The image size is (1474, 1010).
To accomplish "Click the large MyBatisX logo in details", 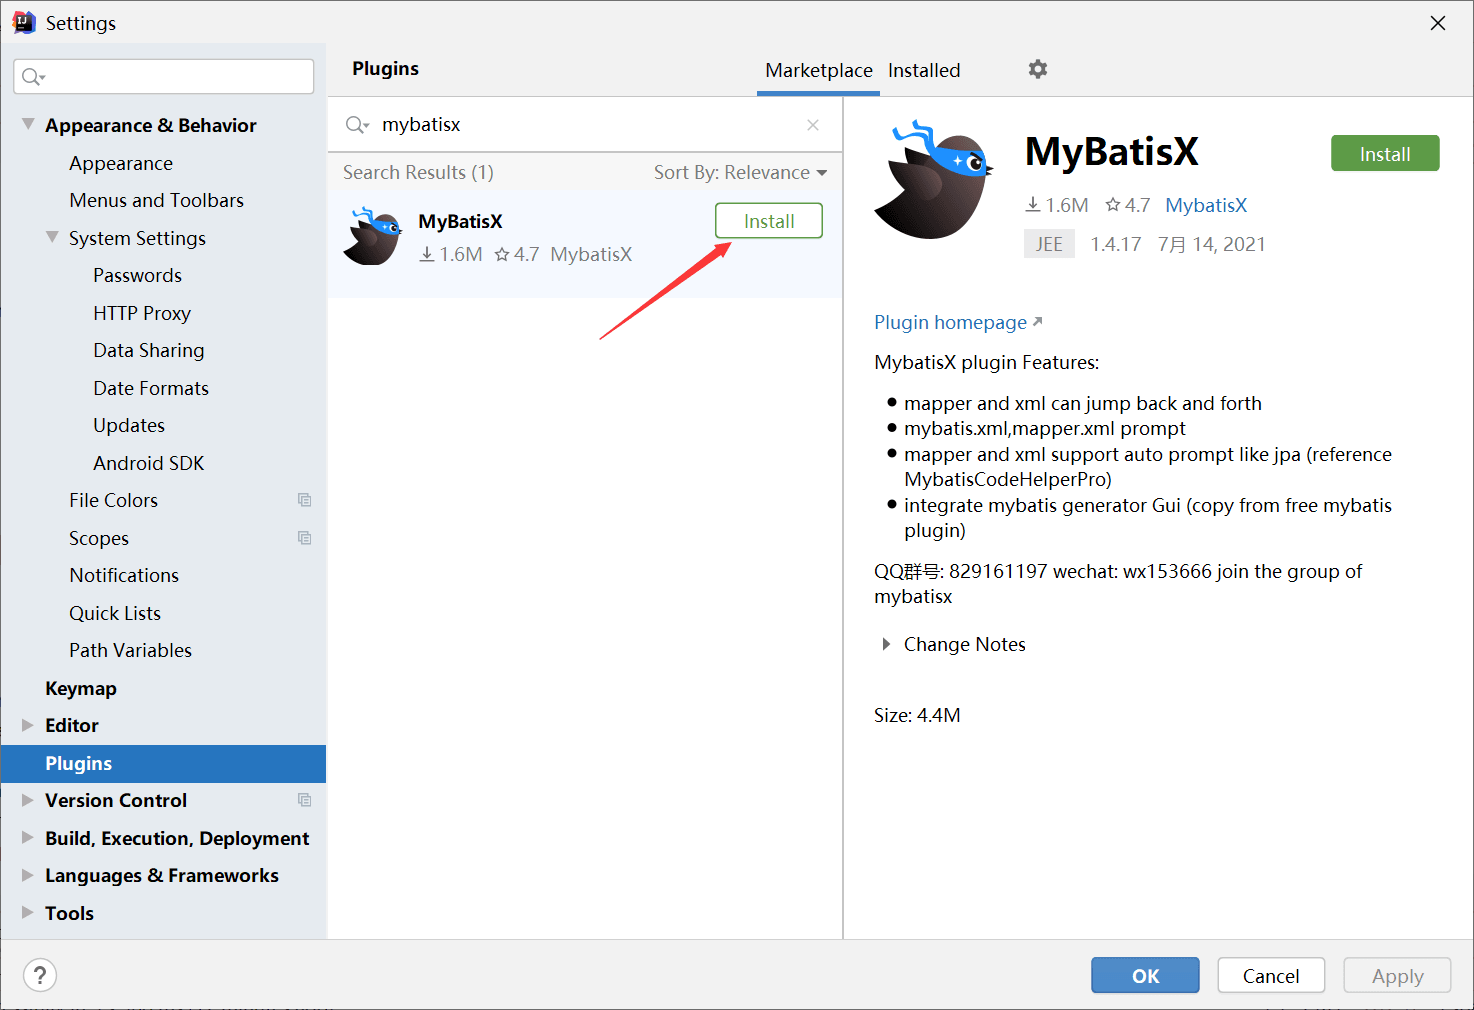I will tap(935, 181).
